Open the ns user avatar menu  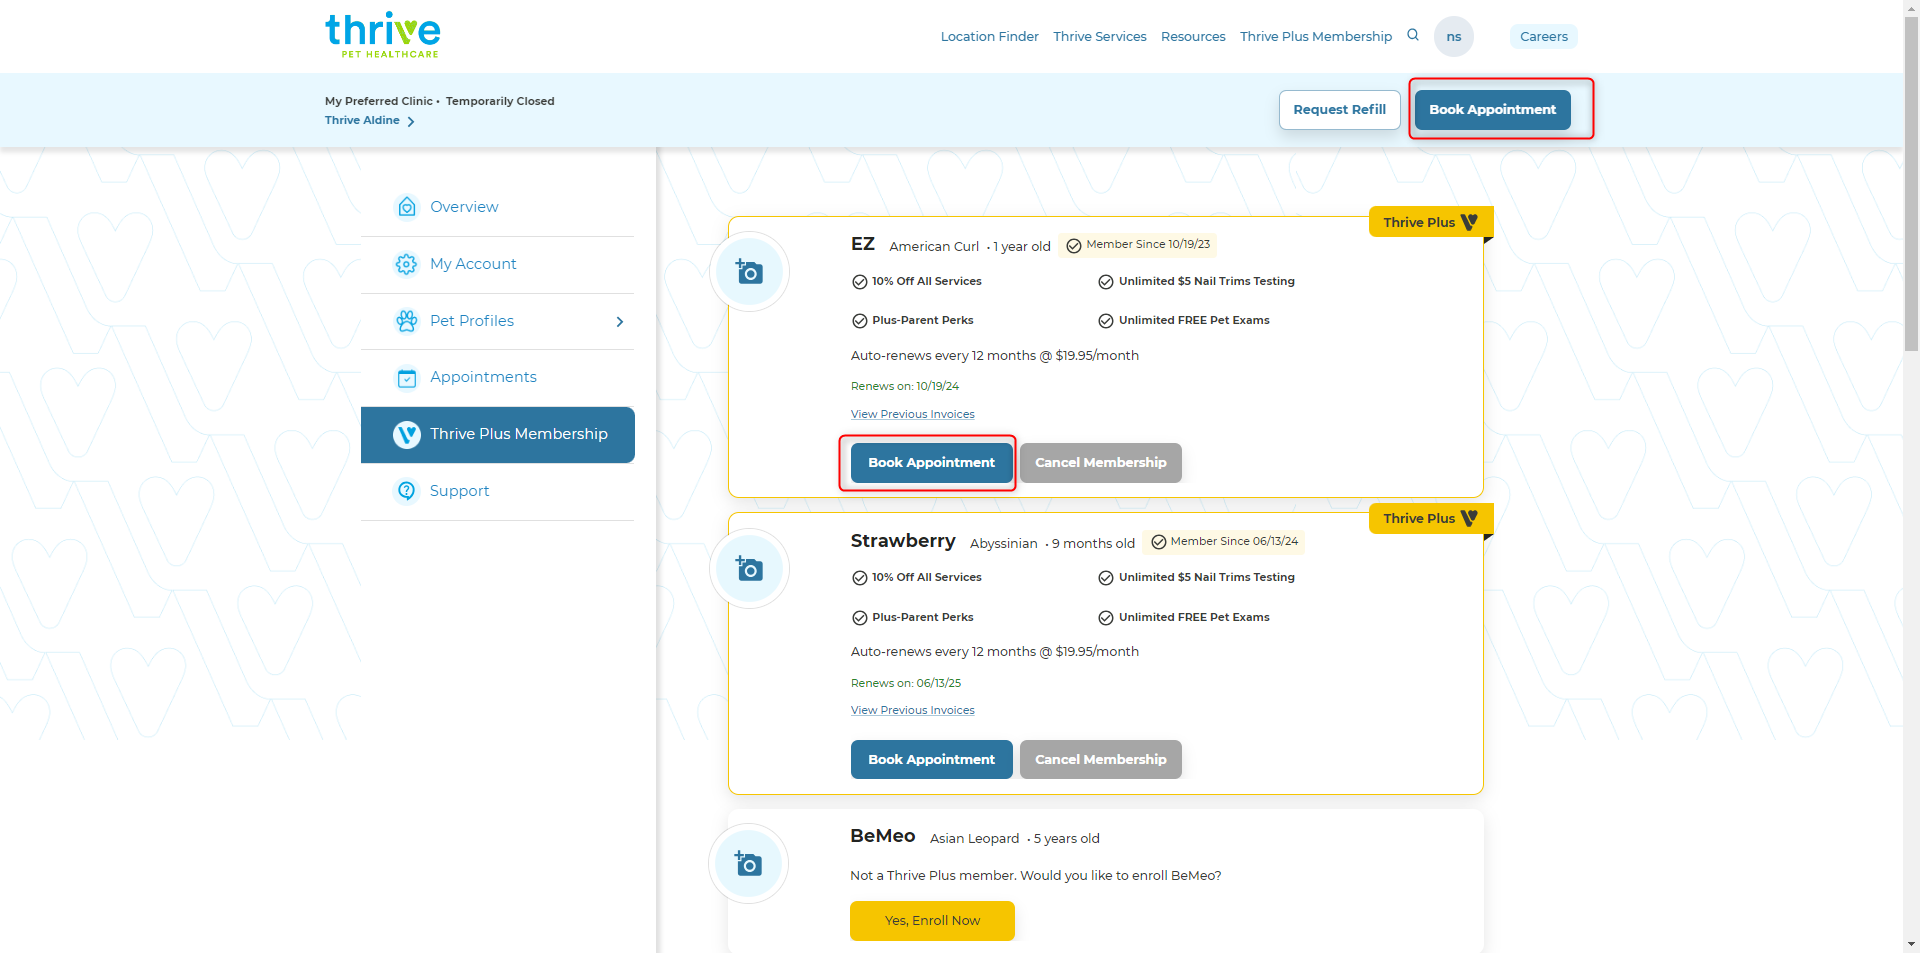tap(1453, 37)
